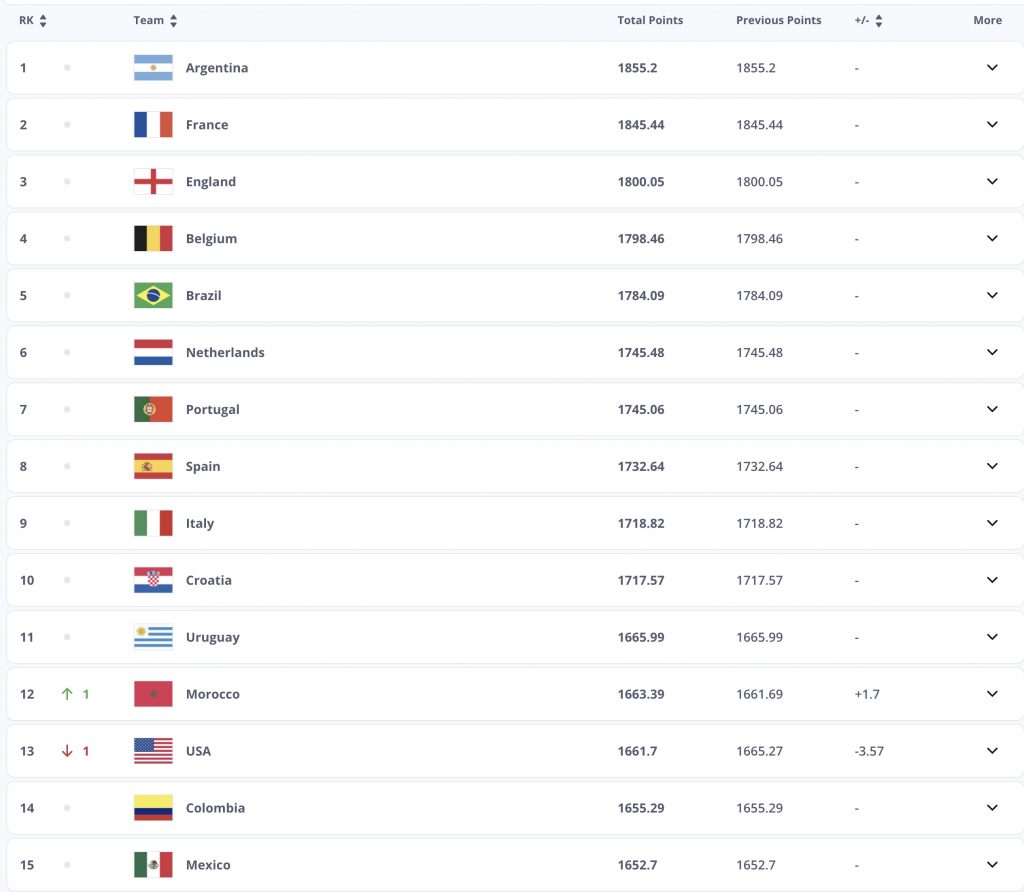This screenshot has width=1024, height=892.
Task: Click the Brazil flag icon
Action: point(153,295)
